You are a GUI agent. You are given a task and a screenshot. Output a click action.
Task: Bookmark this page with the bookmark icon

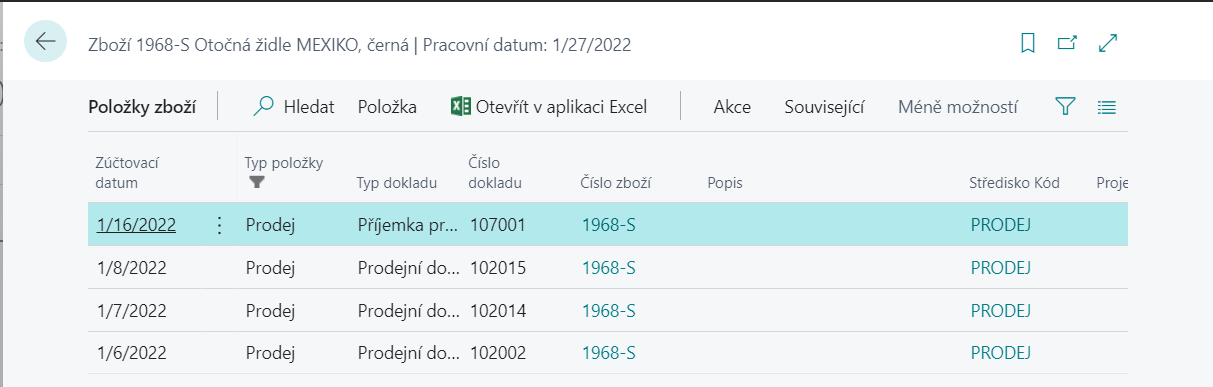tap(1027, 43)
